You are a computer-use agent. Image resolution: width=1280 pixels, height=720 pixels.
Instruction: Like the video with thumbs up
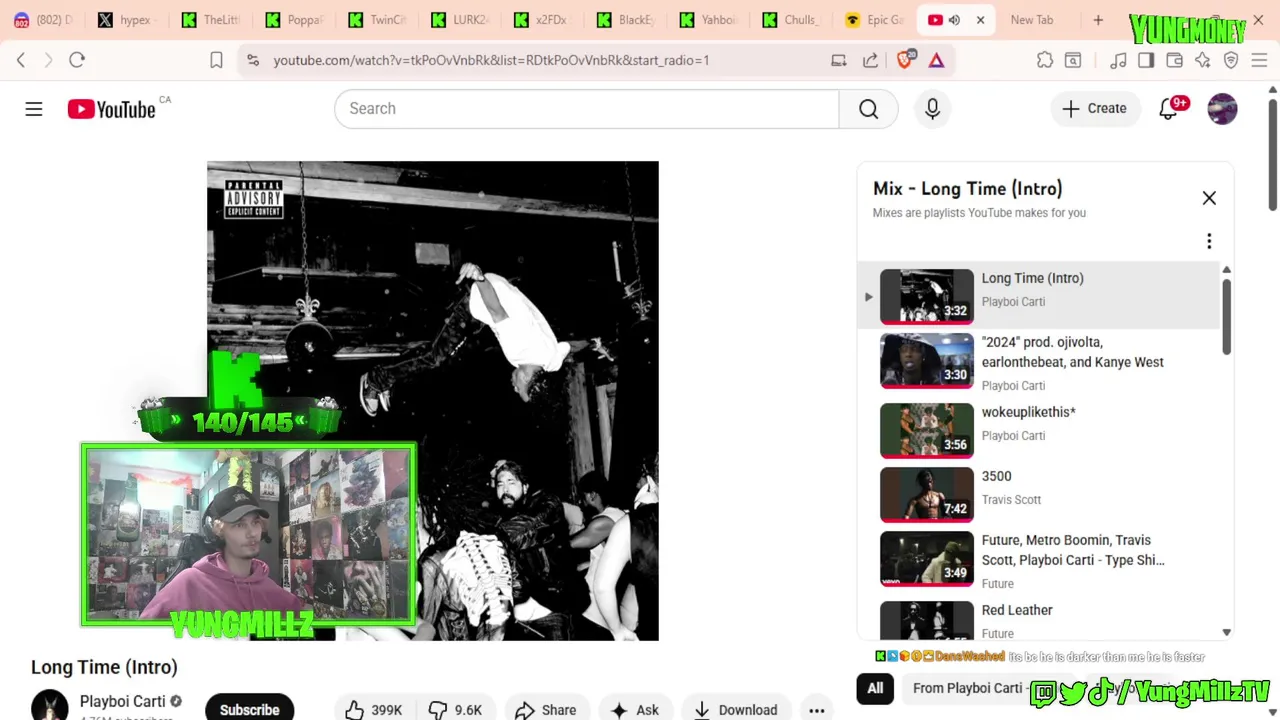pos(375,709)
